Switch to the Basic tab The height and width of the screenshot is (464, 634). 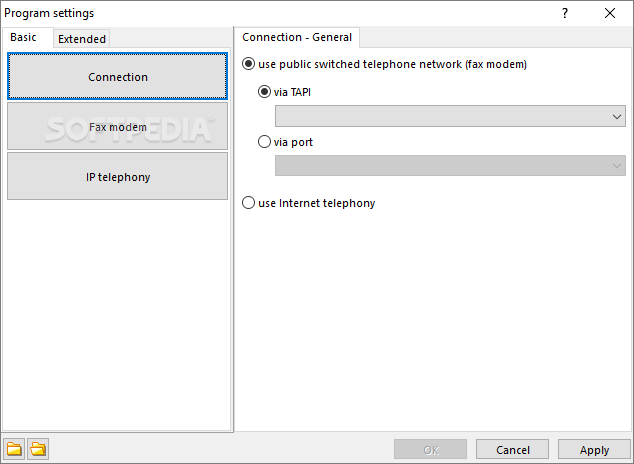coord(23,37)
